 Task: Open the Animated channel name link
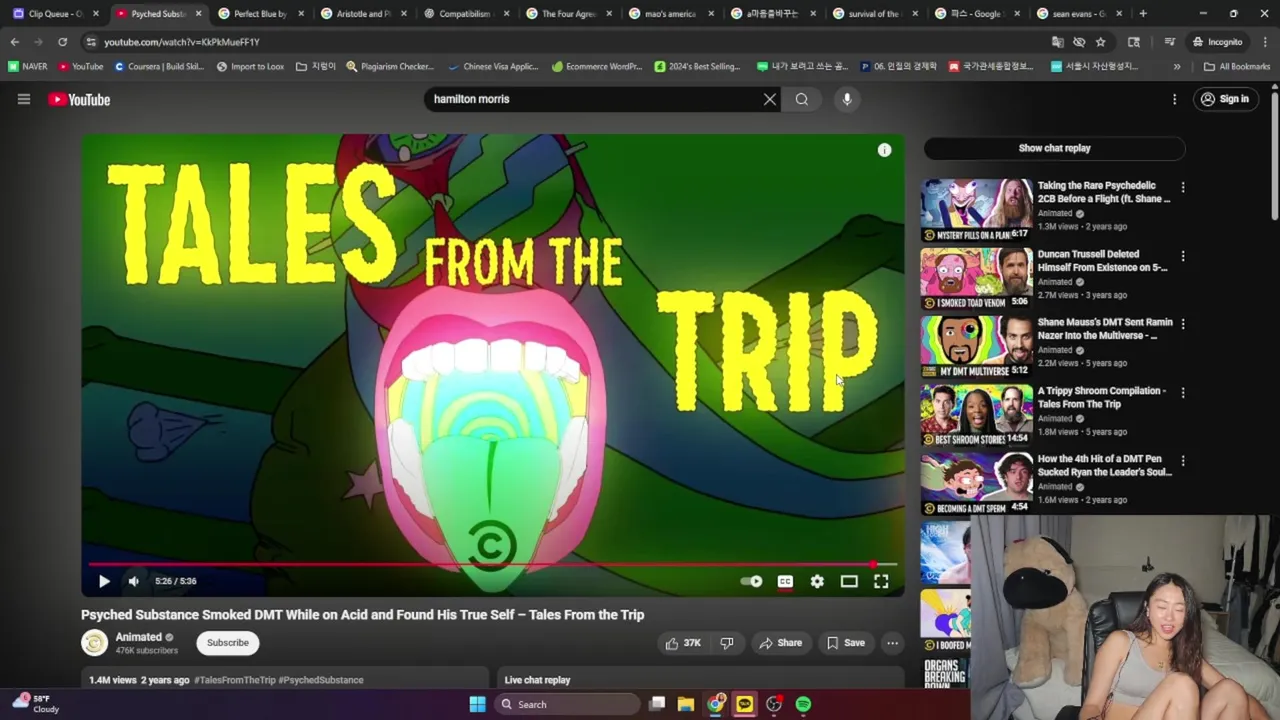click(x=138, y=637)
